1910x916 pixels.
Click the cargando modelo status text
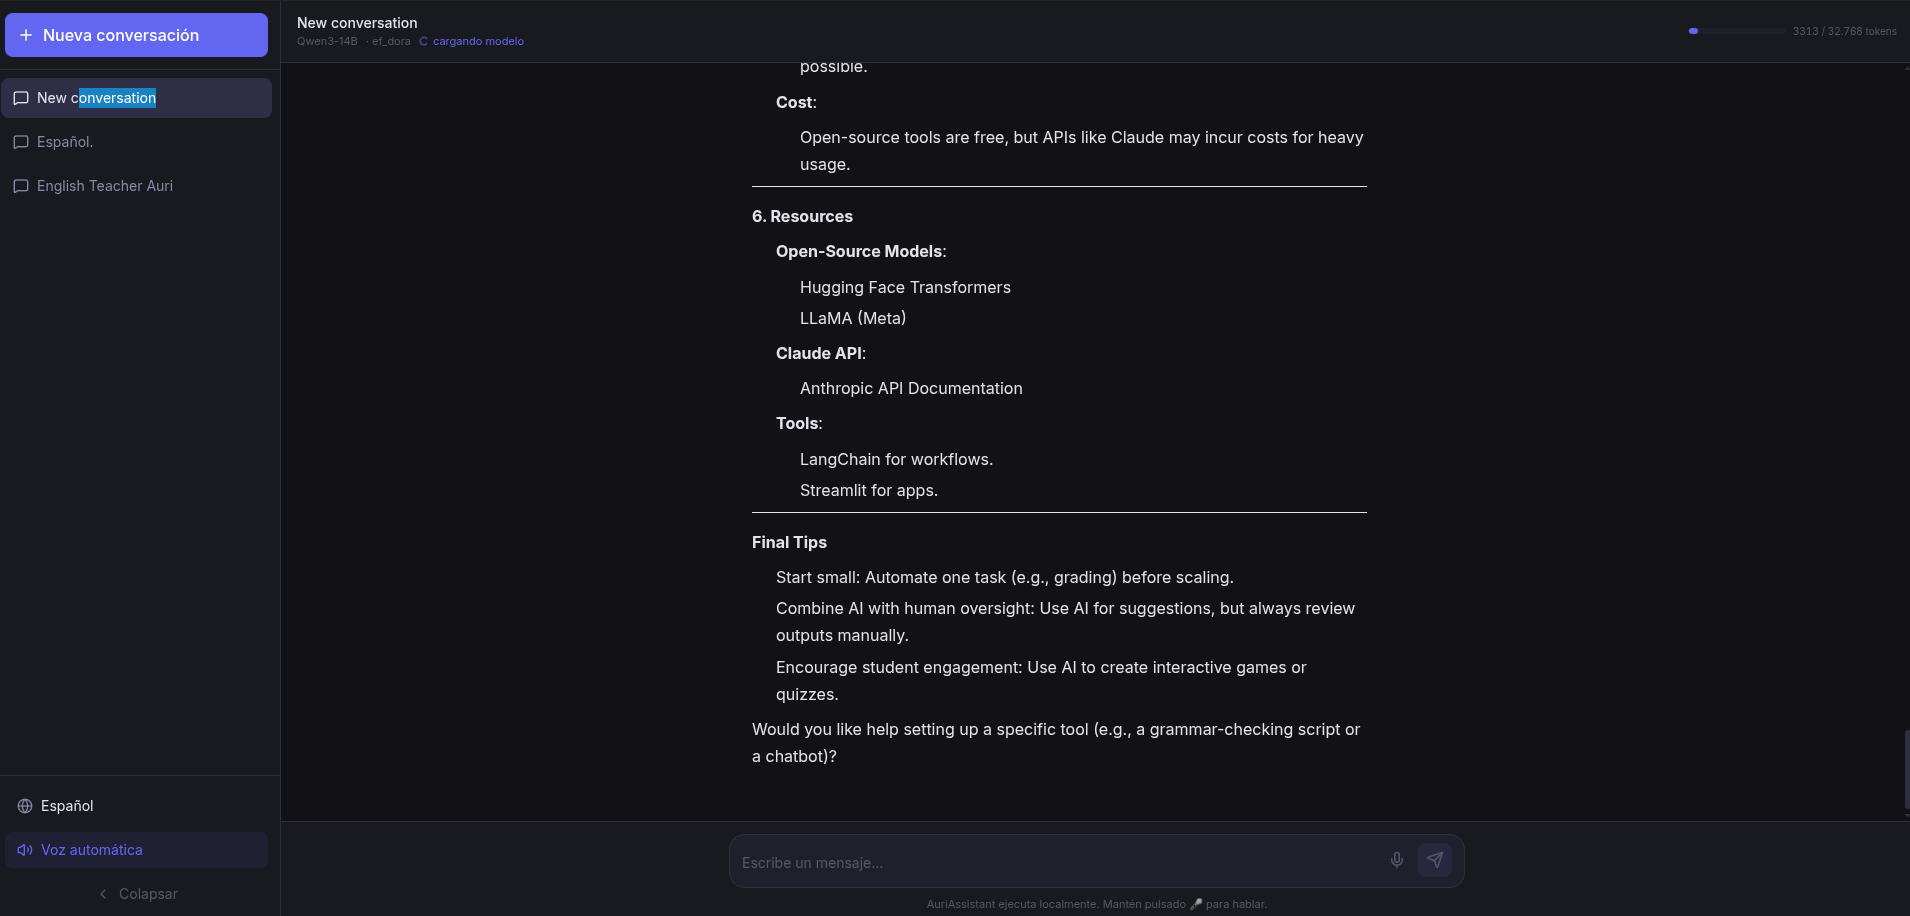tap(478, 41)
